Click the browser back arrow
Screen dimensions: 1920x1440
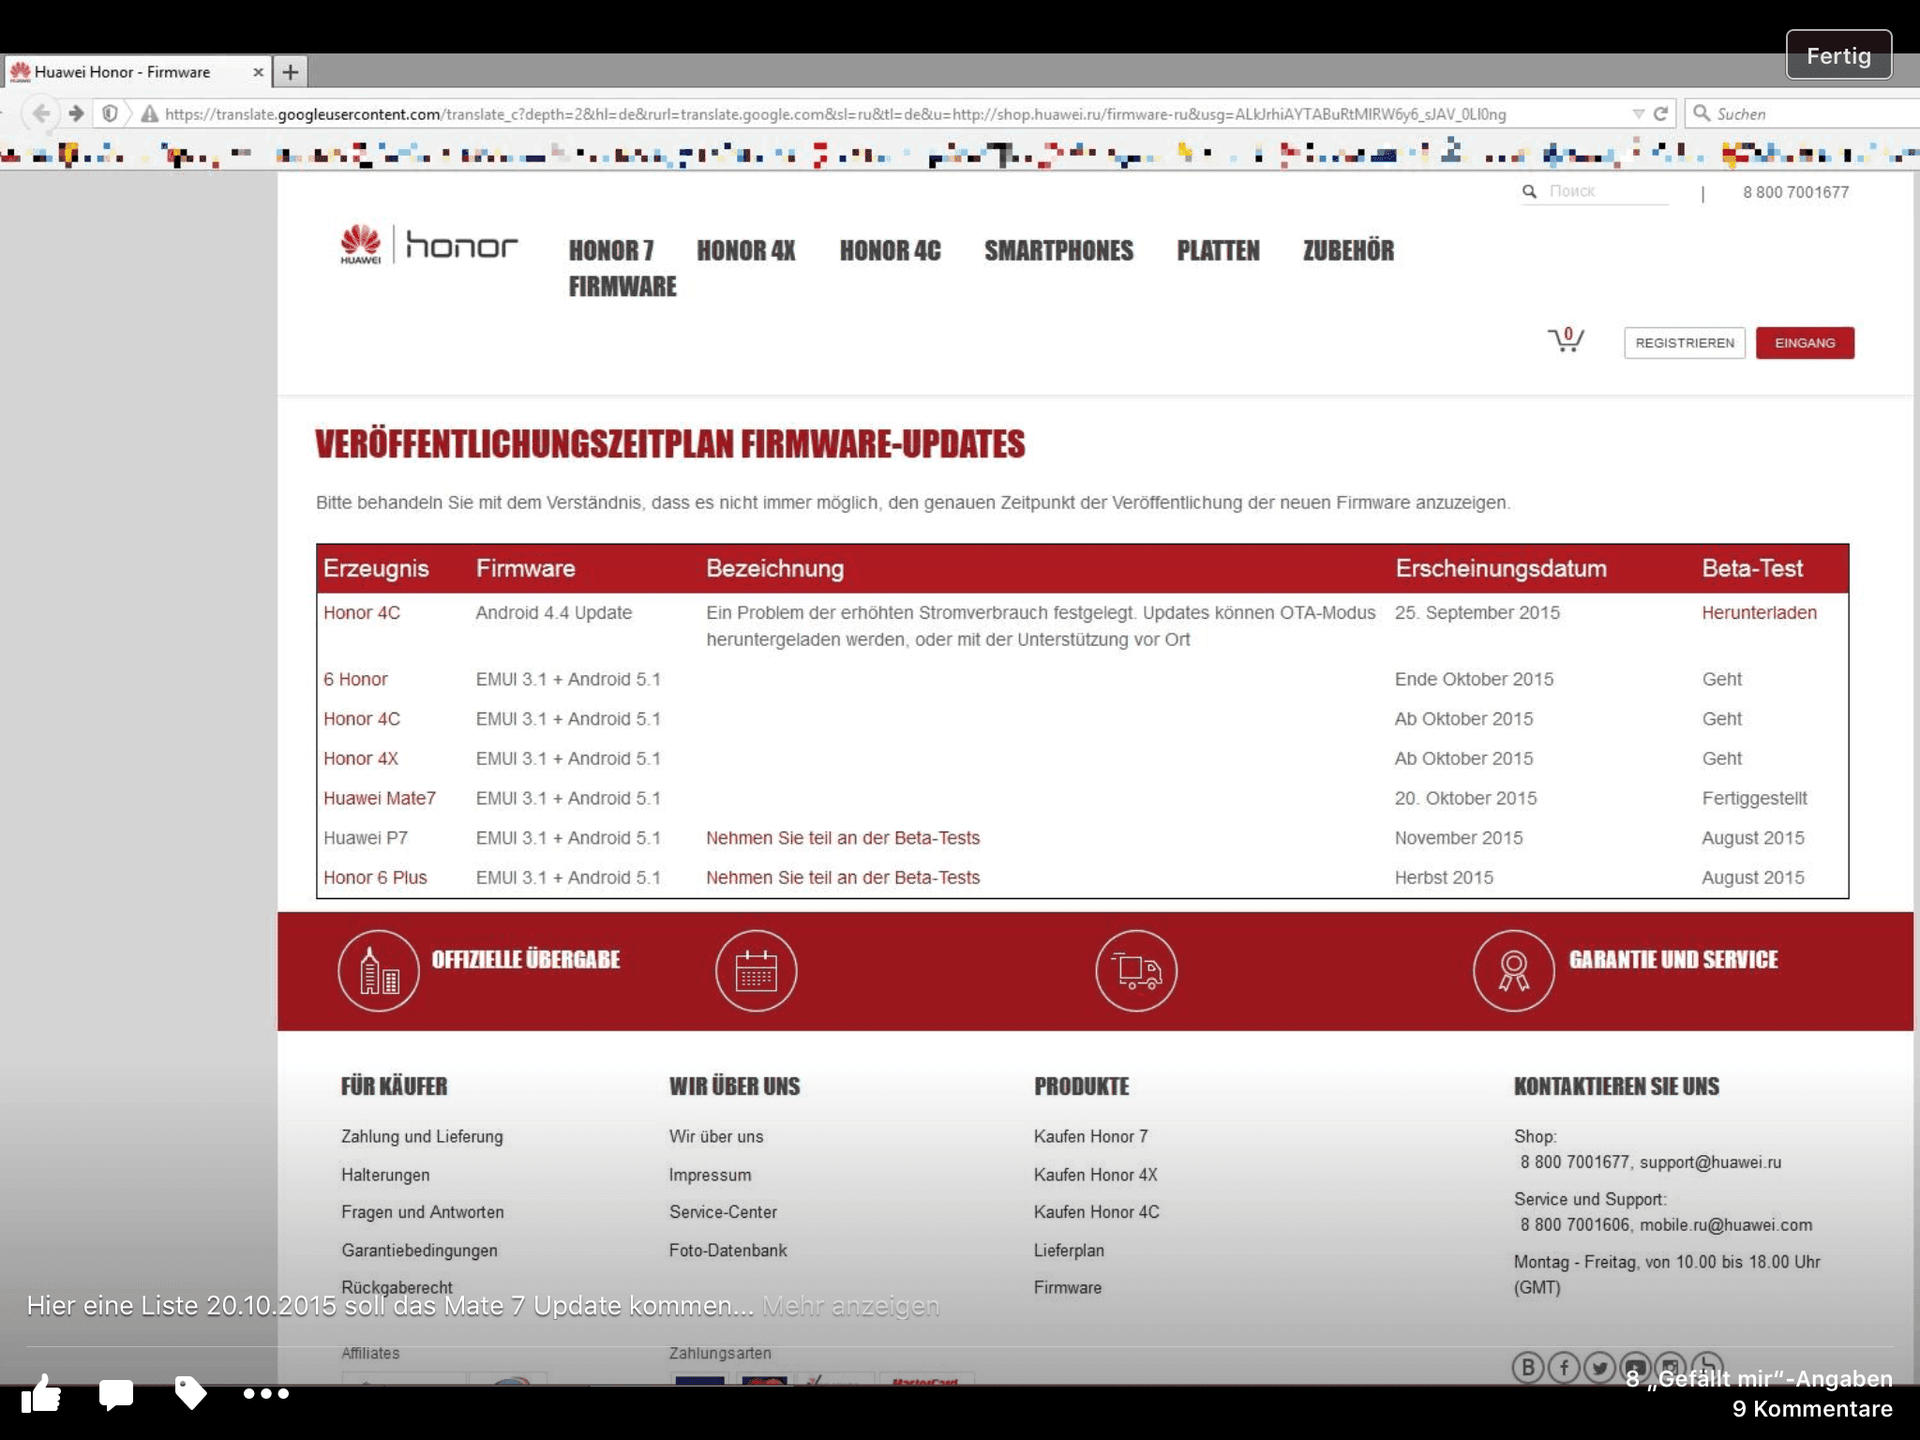click(x=41, y=113)
